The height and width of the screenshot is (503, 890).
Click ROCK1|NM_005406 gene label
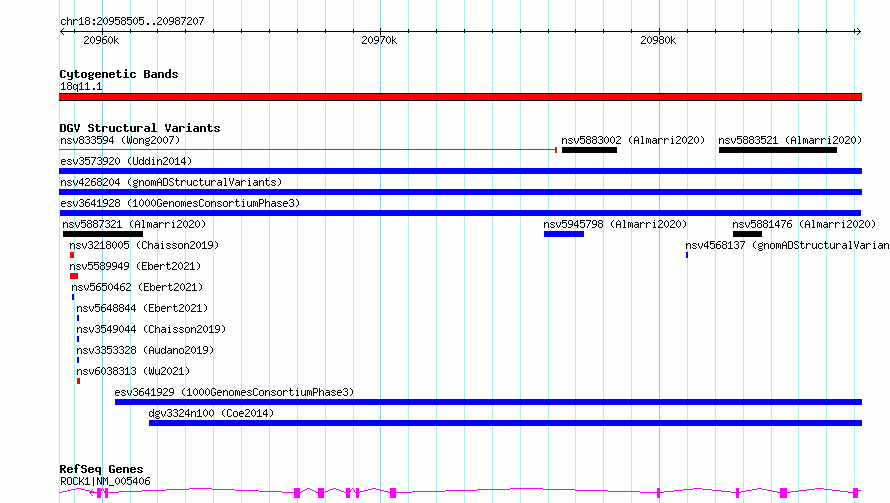(105, 481)
